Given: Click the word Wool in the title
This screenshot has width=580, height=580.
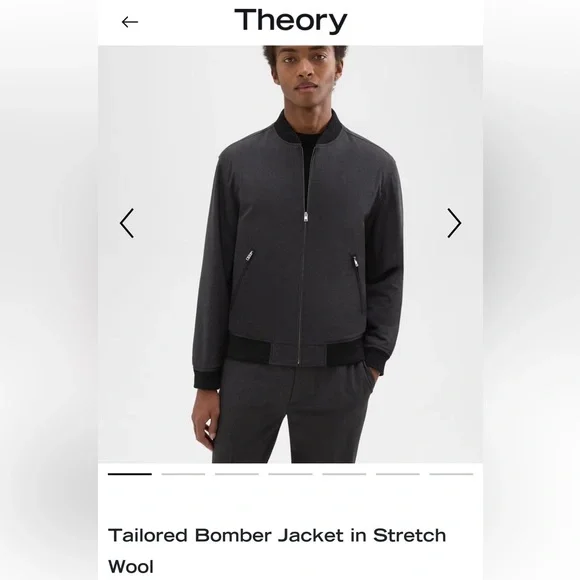Looking at the screenshot, I should (x=131, y=567).
